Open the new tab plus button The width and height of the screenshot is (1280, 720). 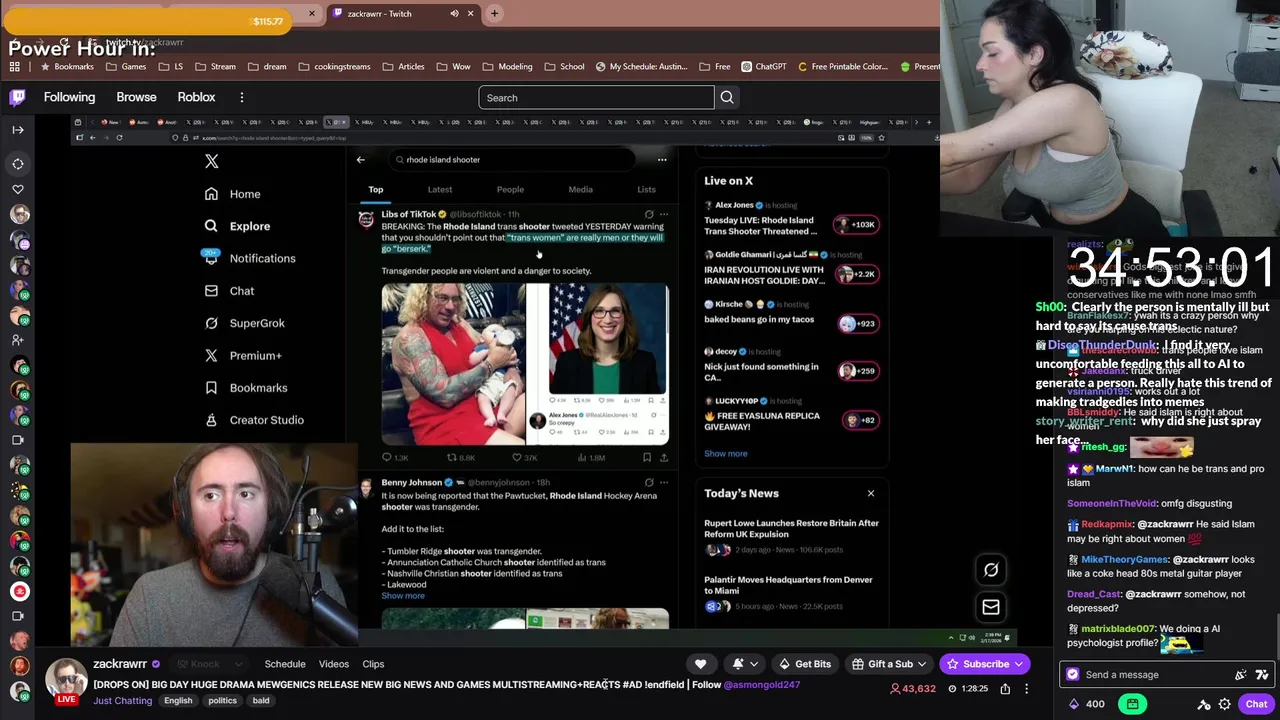(x=494, y=13)
